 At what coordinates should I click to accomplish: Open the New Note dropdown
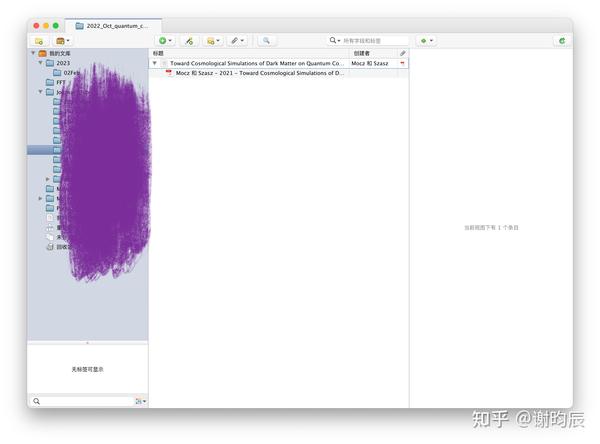click(213, 41)
